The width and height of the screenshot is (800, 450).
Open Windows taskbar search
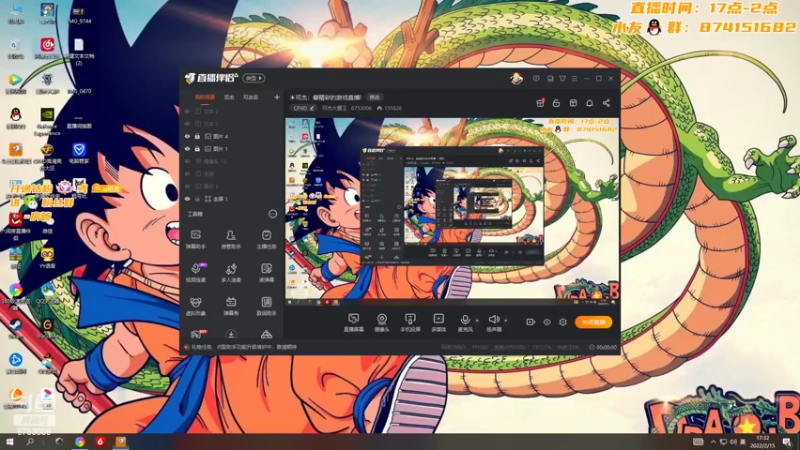(30, 442)
